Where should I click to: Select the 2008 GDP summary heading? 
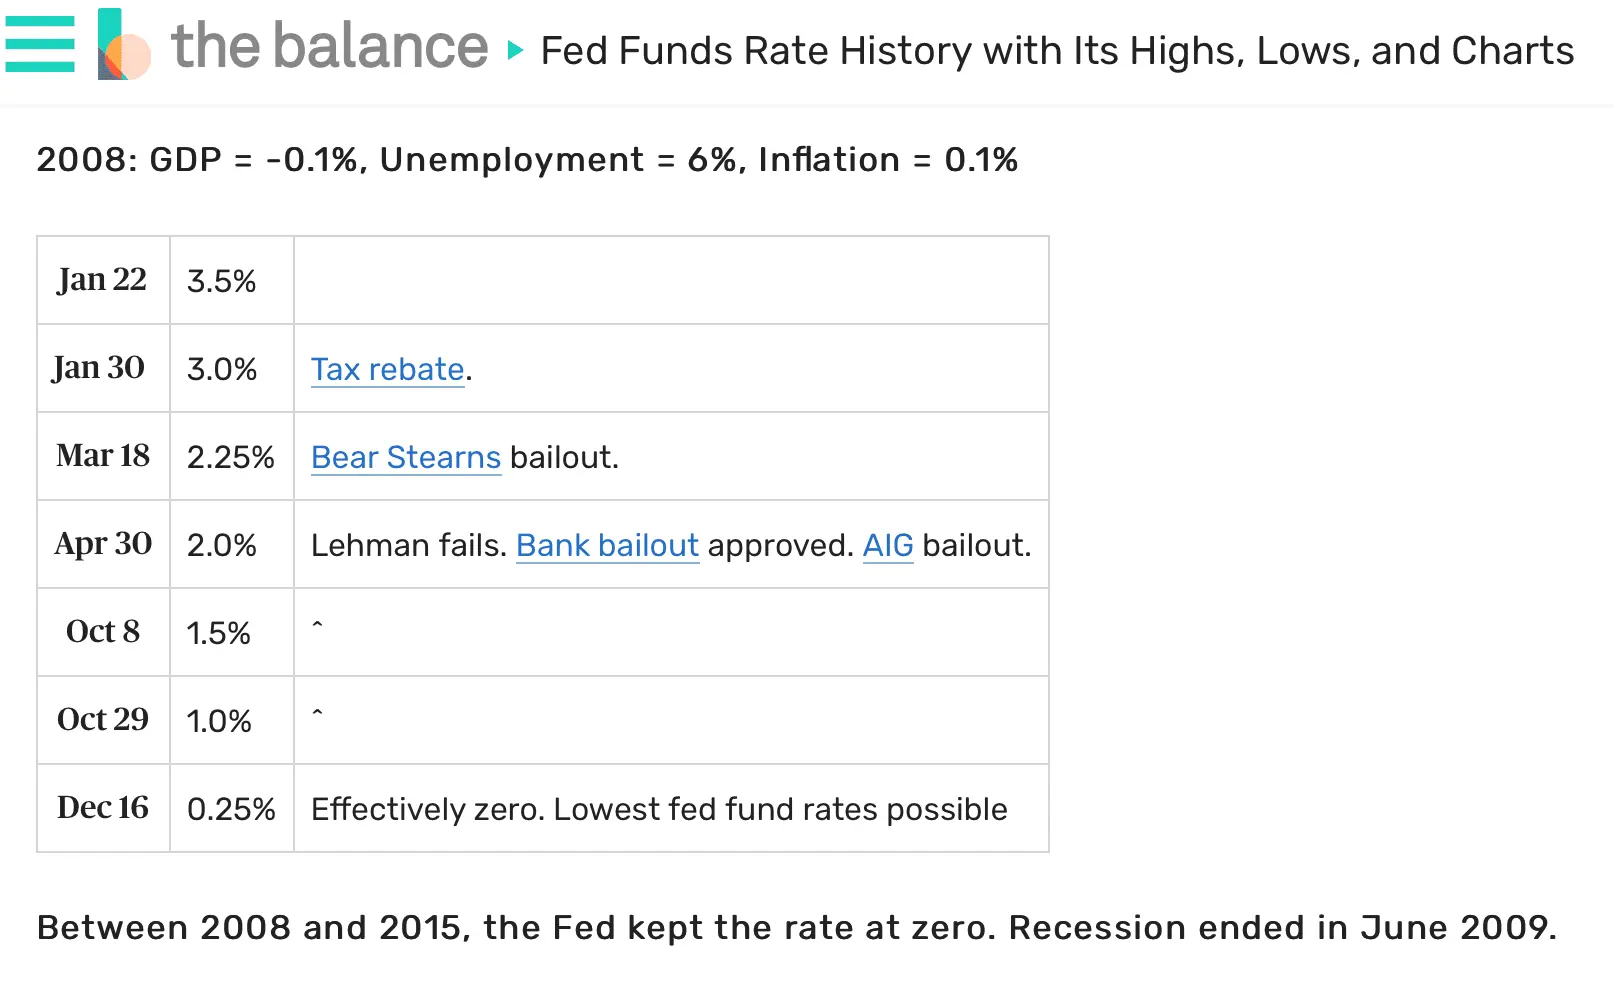click(x=527, y=159)
